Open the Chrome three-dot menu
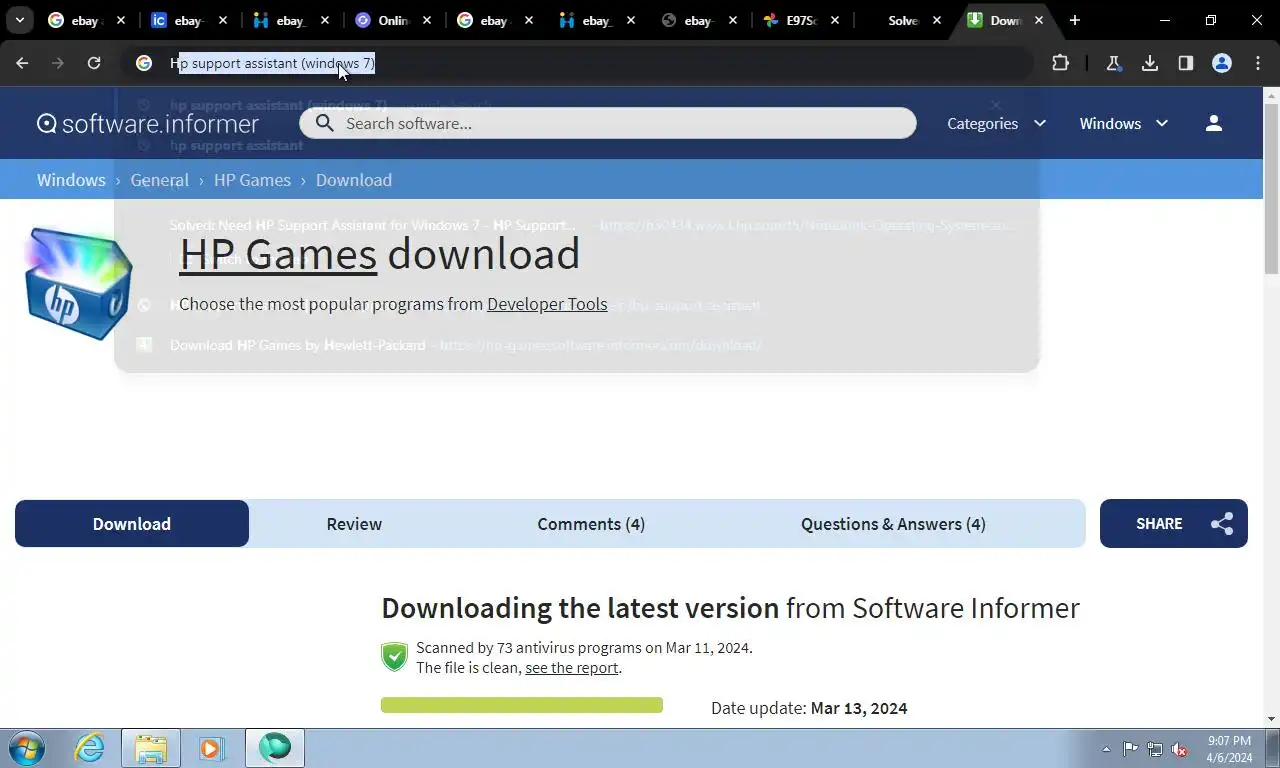Viewport: 1280px width, 768px height. [1258, 63]
